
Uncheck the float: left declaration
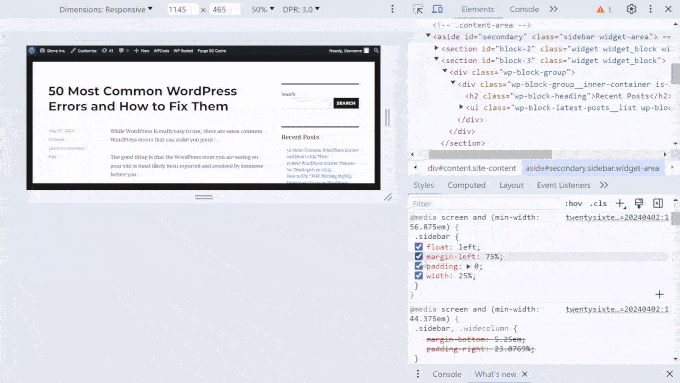[x=418, y=247]
